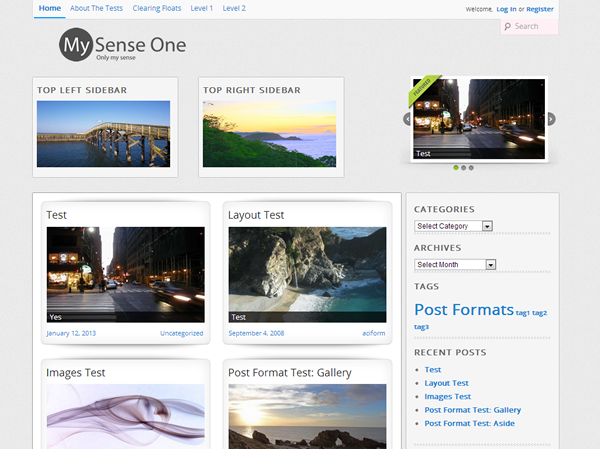
Task: Click the Post Formats tag
Action: pos(463,310)
